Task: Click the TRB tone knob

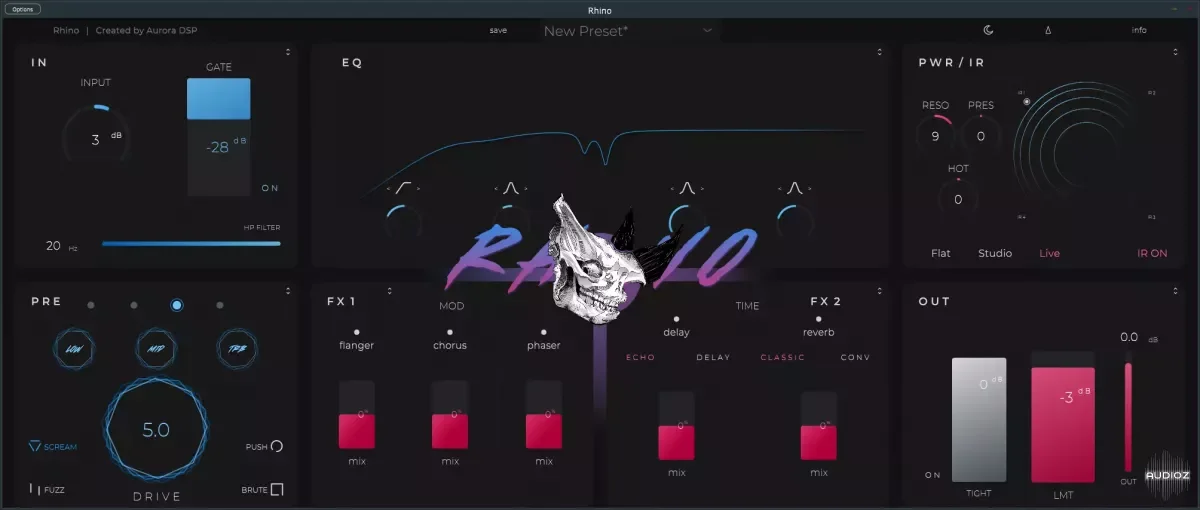Action: [x=238, y=350]
